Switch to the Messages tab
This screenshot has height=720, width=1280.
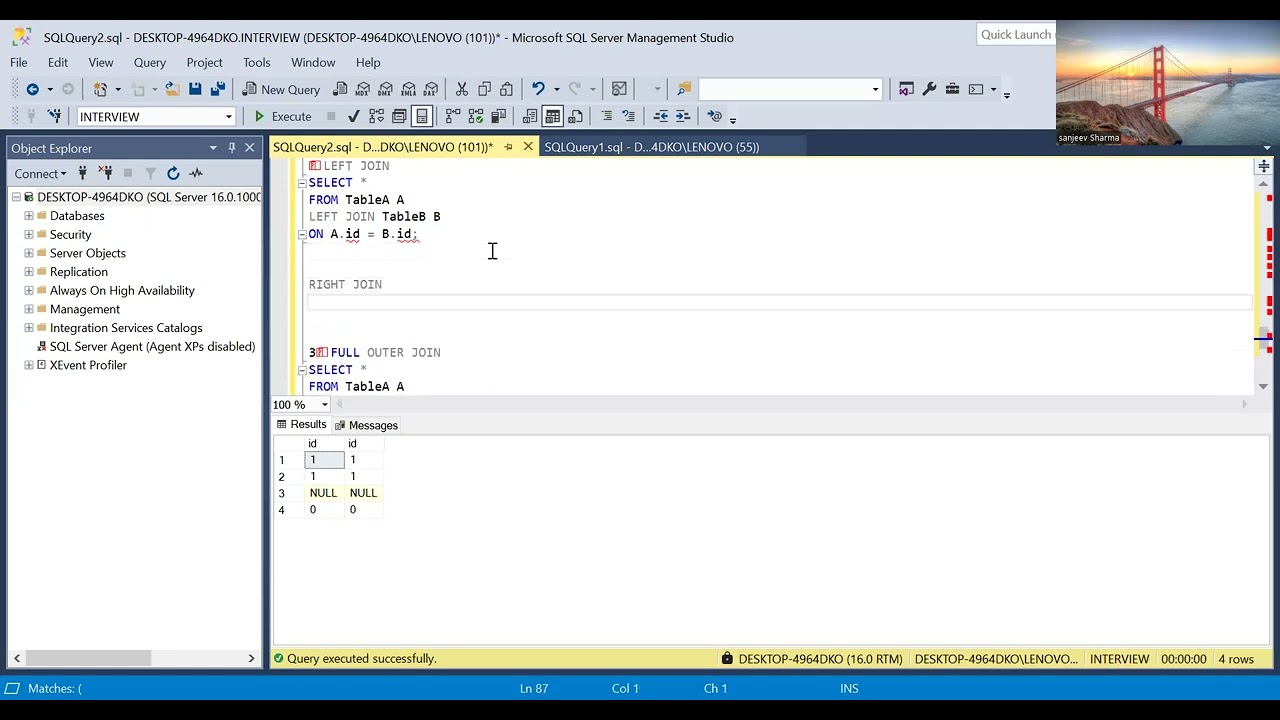point(366,425)
